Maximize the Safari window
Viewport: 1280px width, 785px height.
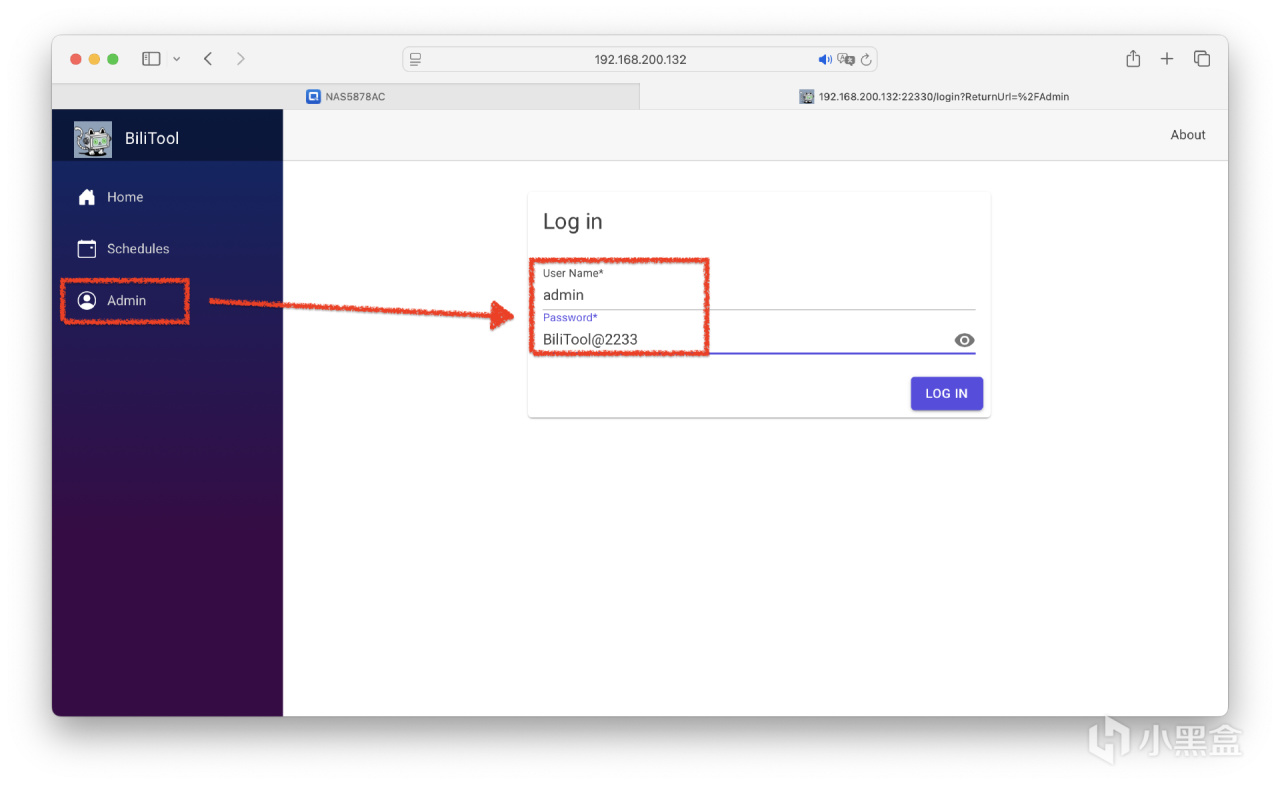[x=113, y=59]
